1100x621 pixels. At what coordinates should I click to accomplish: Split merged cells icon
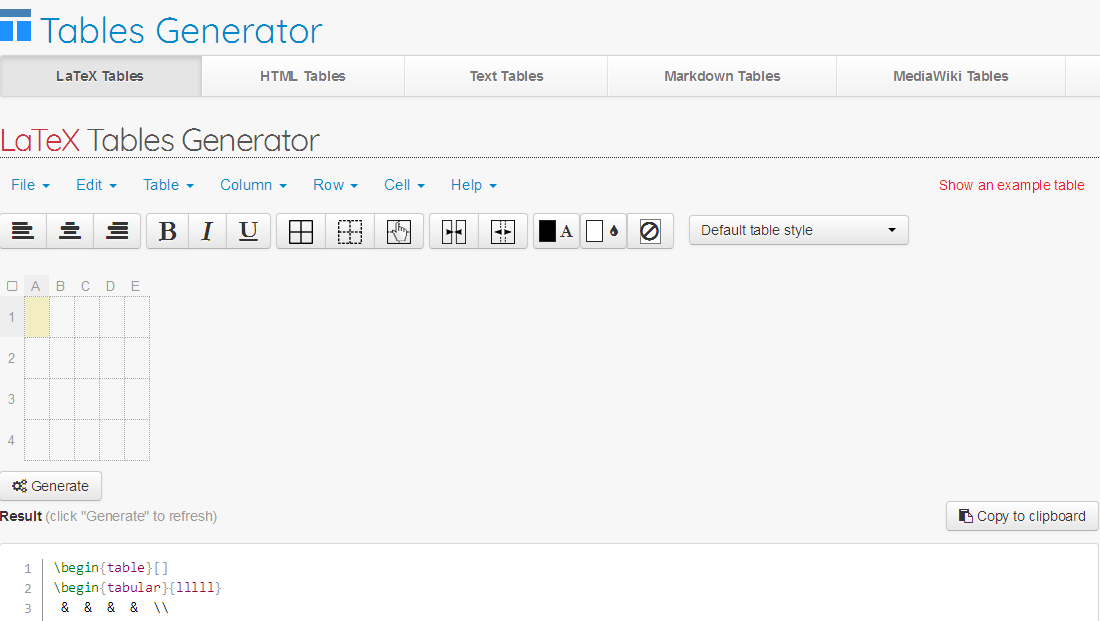click(502, 231)
